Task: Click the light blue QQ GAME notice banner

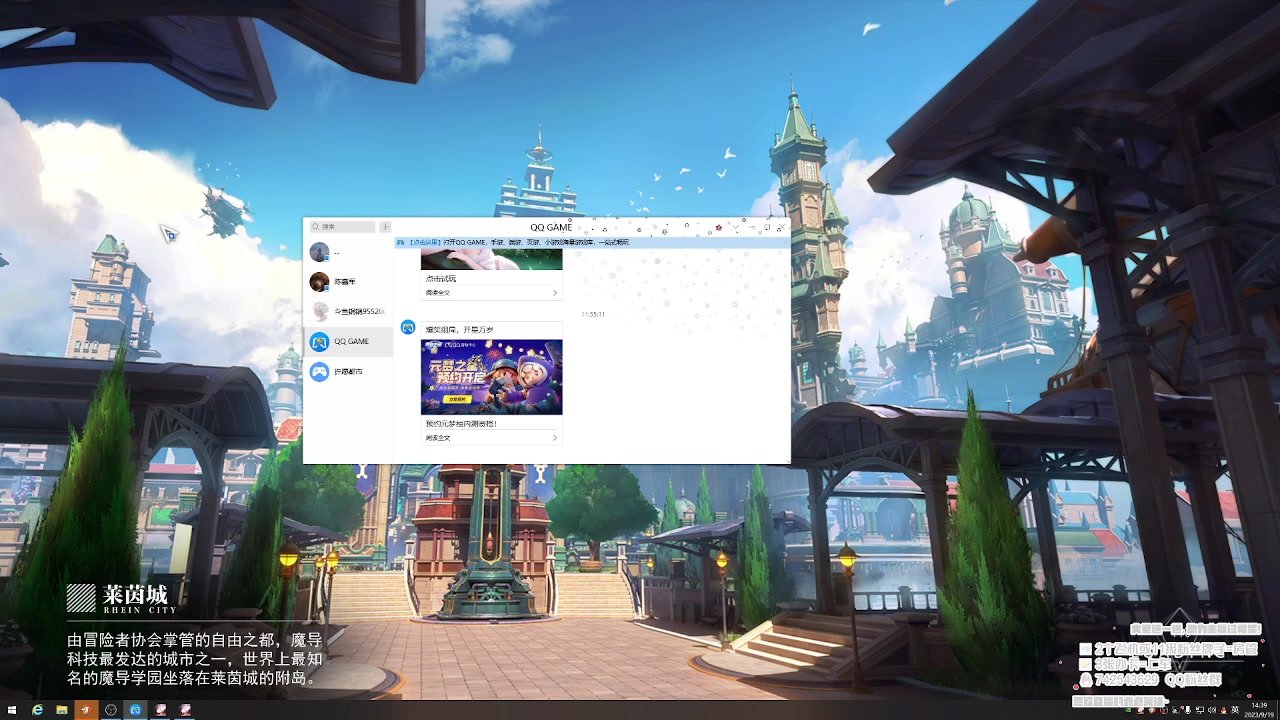Action: (x=592, y=242)
